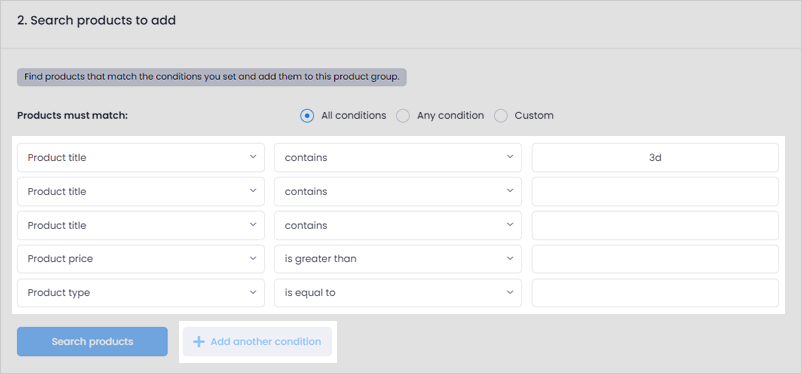Viewport: 802px width, 374px height.
Task: Select the Any condition radio button
Action: pos(403,116)
